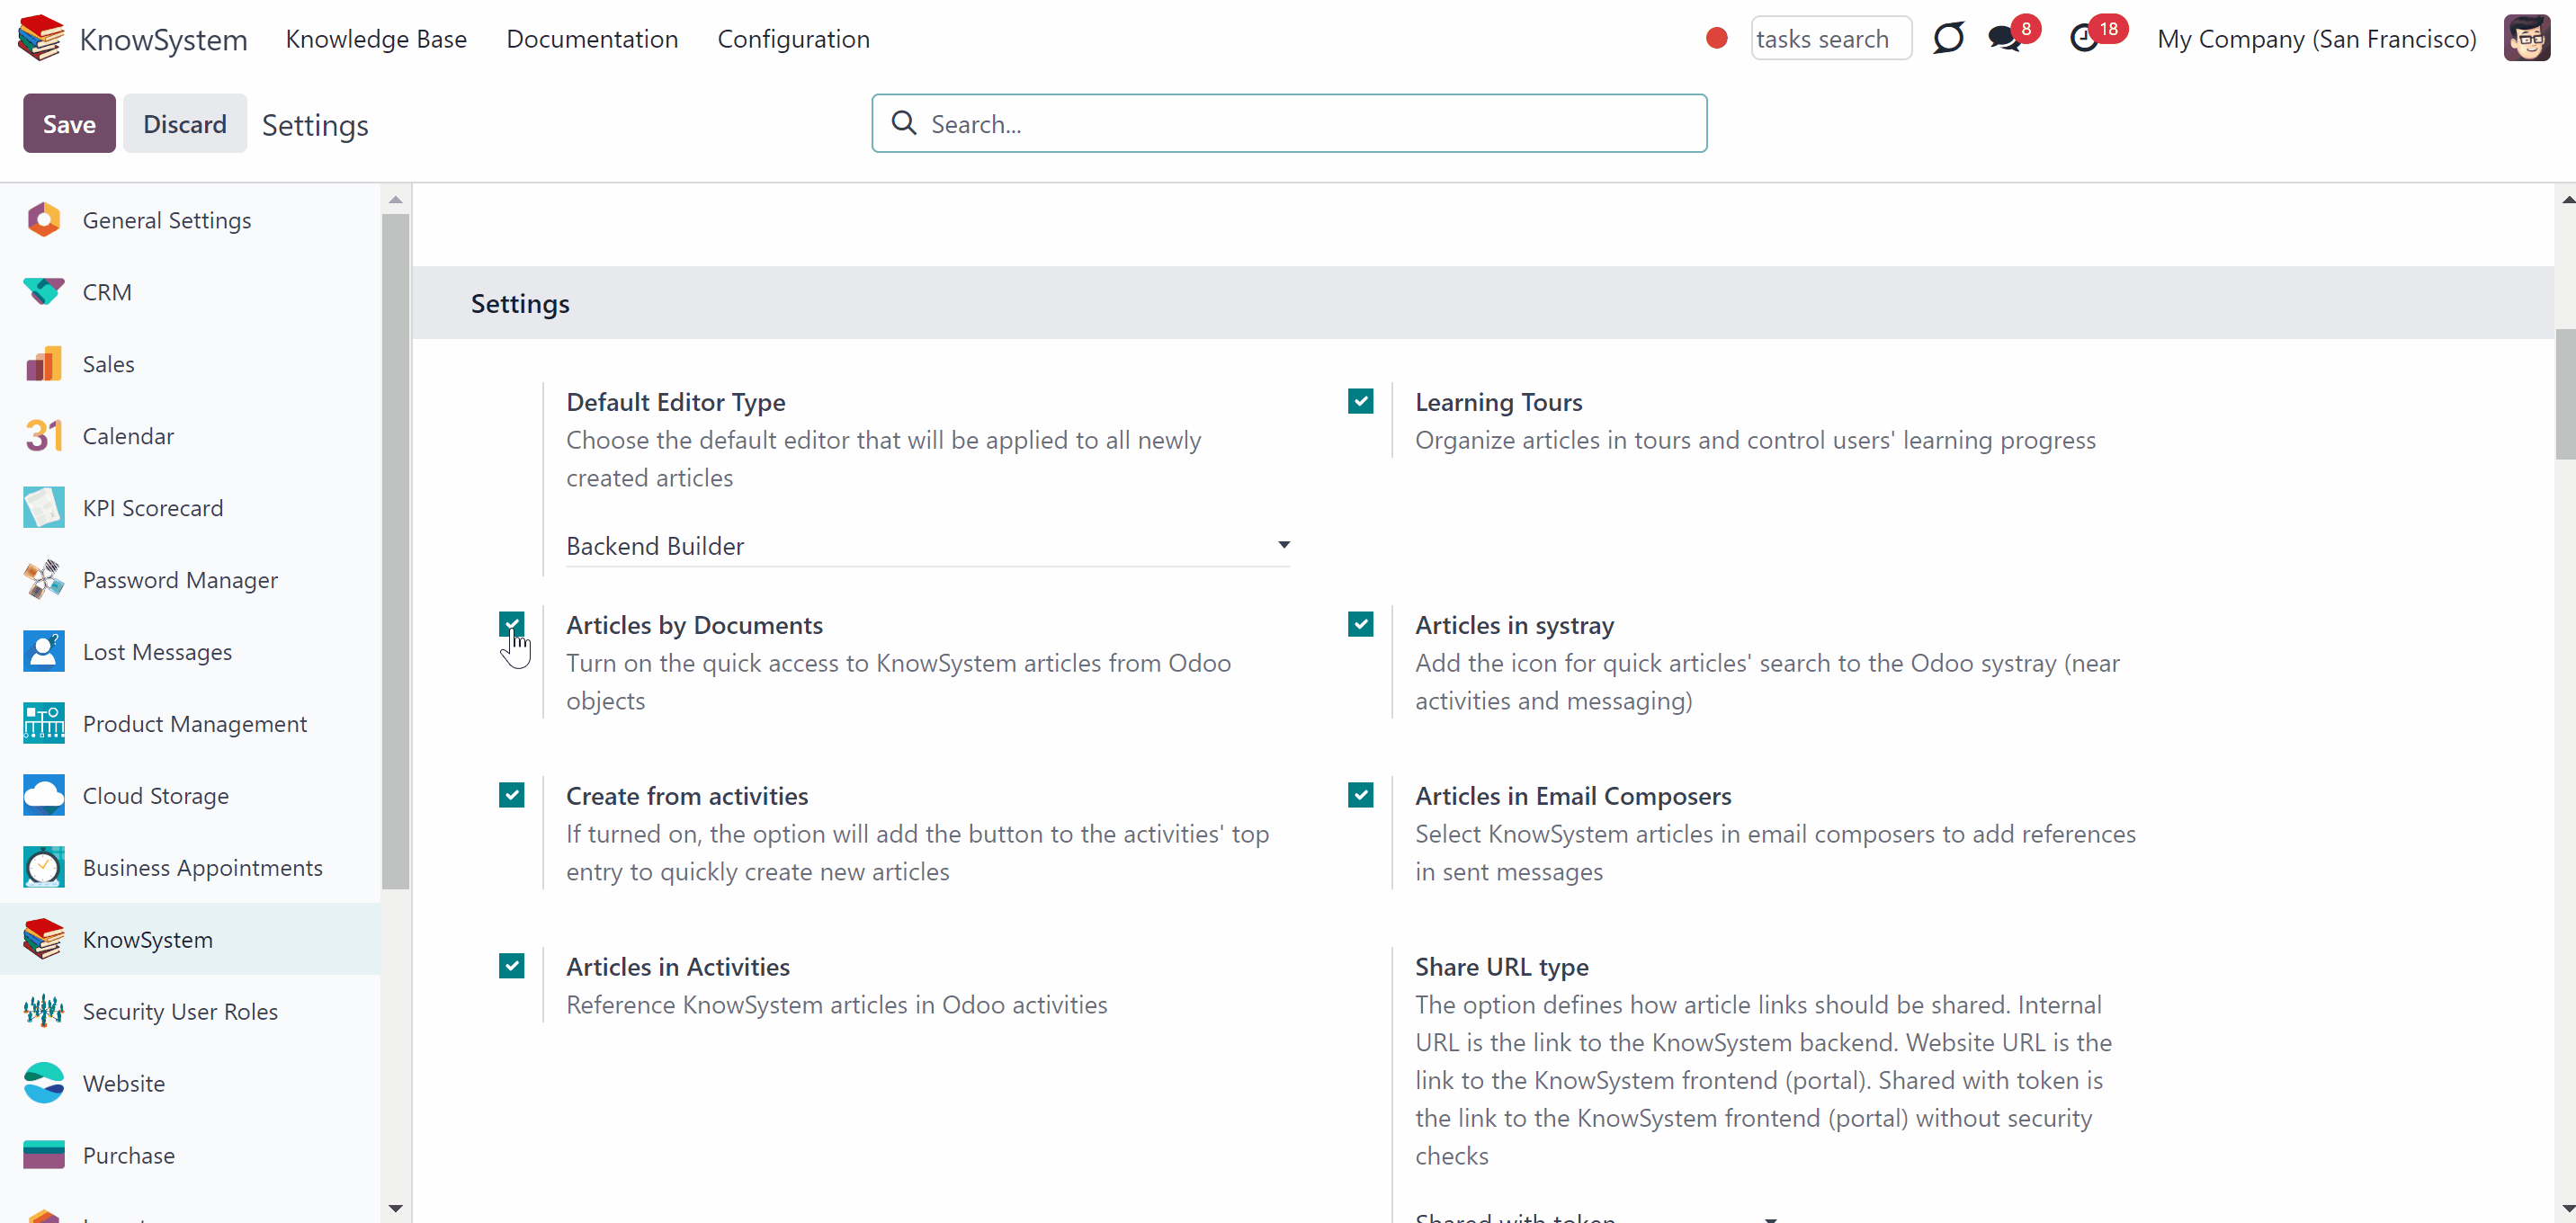The width and height of the screenshot is (2576, 1223).
Task: Open the activities clock icon with 18 badge
Action: click(2085, 39)
